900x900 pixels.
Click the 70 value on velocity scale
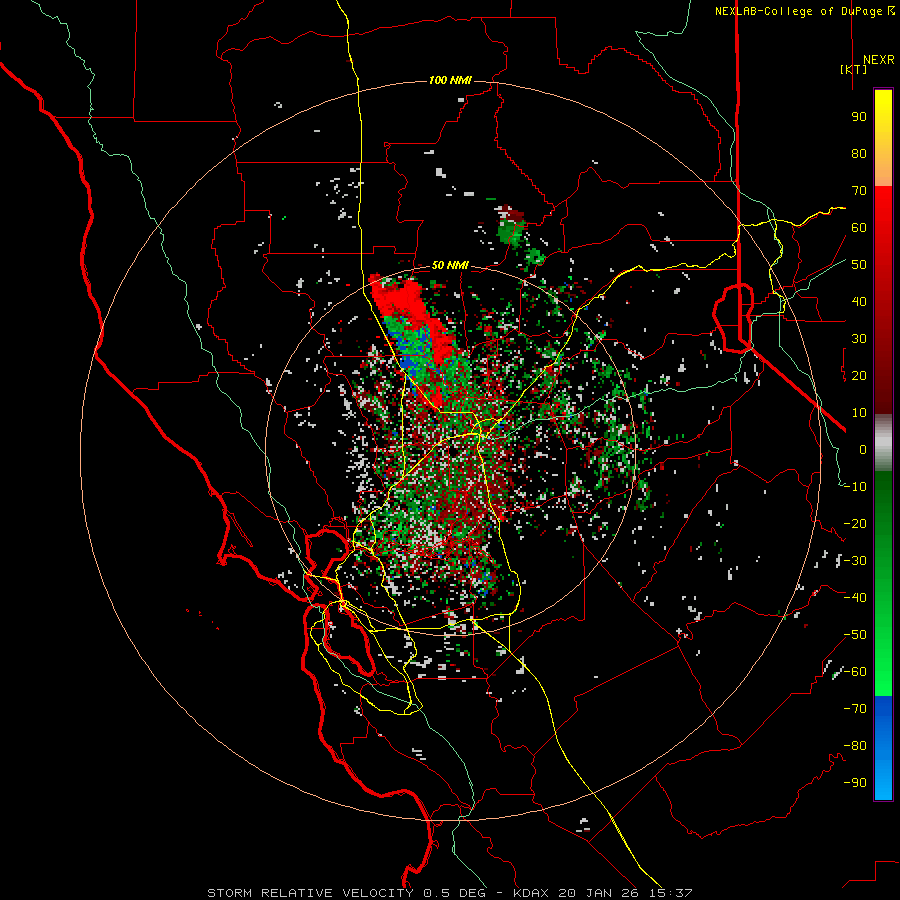pyautogui.click(x=859, y=191)
